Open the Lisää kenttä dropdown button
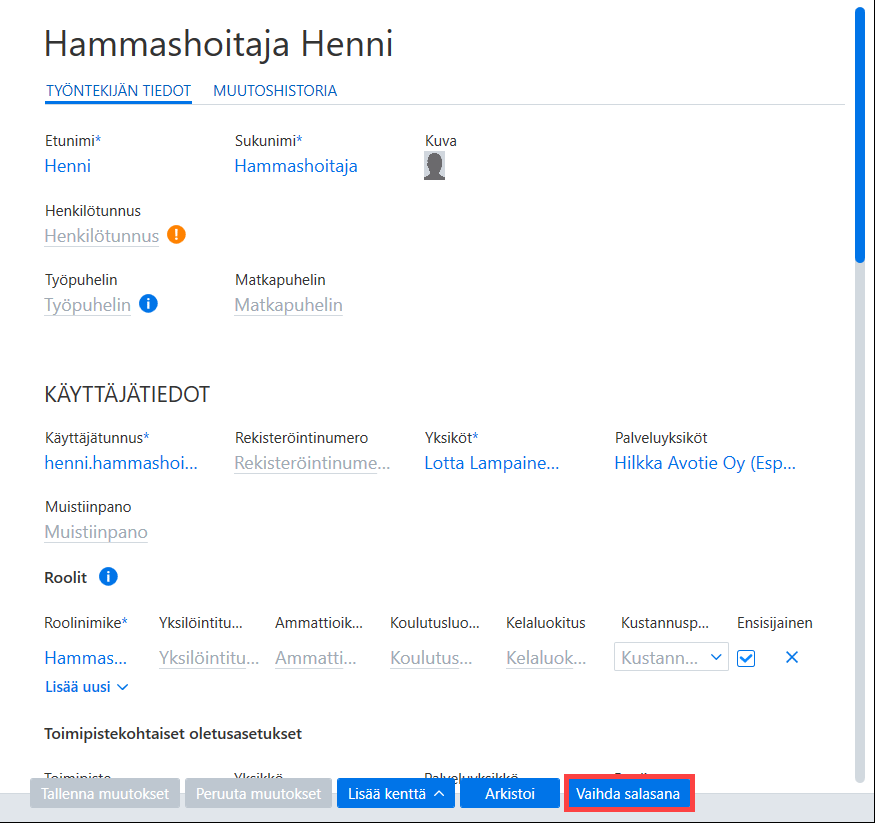Screen dimensions: 875x823 pyautogui.click(x=396, y=793)
